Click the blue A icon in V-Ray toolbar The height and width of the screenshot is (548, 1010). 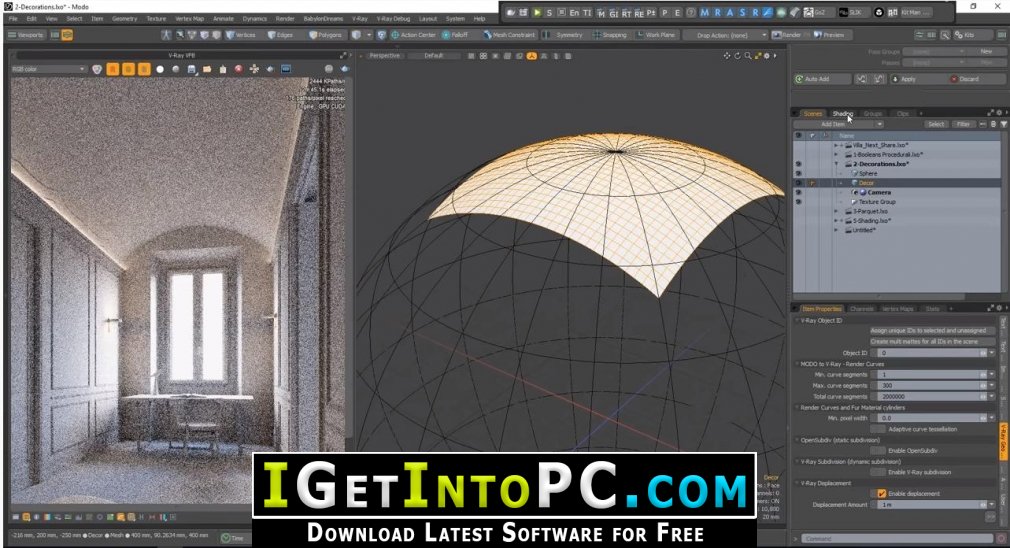point(729,12)
